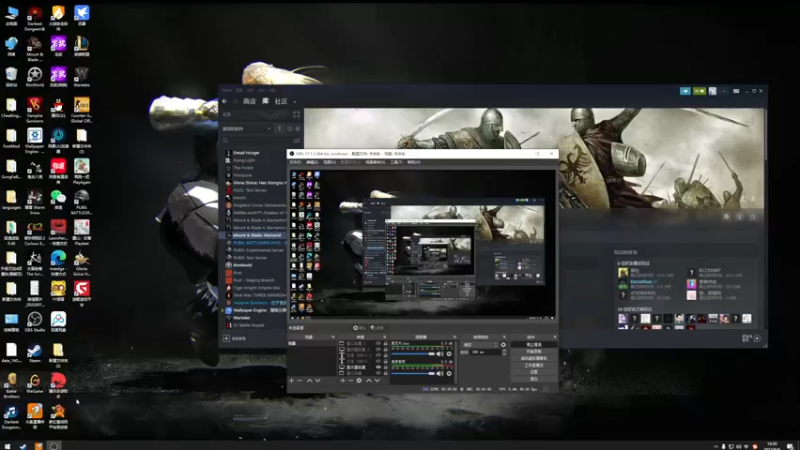This screenshot has width=800, height=450.
Task: Click Steam add game button at bottom left
Action: 236,338
